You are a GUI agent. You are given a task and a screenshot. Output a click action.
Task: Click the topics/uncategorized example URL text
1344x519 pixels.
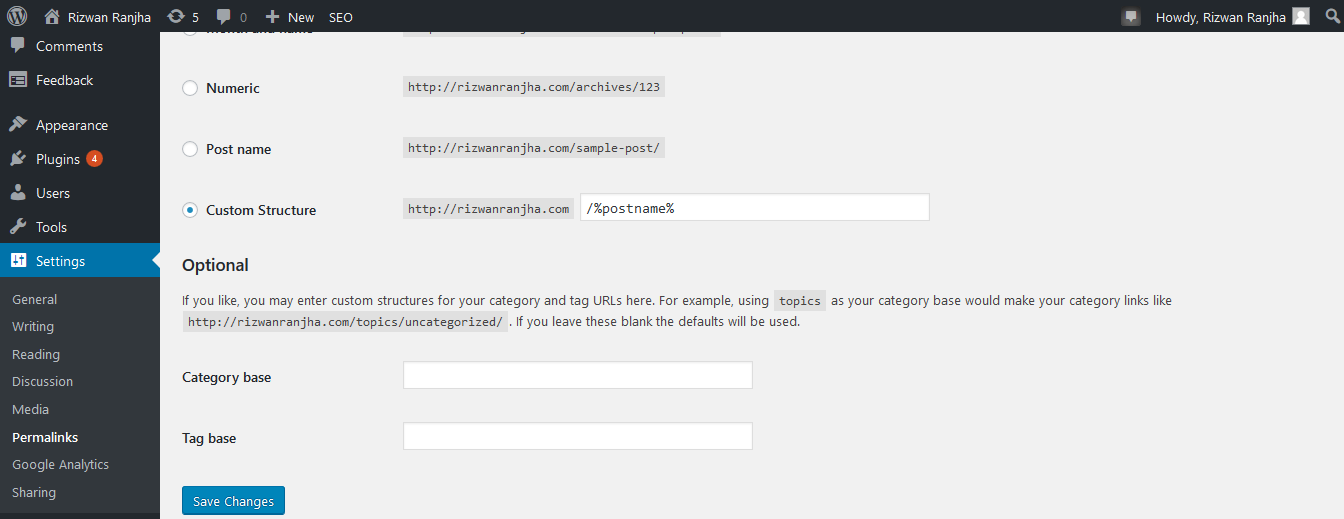(x=345, y=322)
